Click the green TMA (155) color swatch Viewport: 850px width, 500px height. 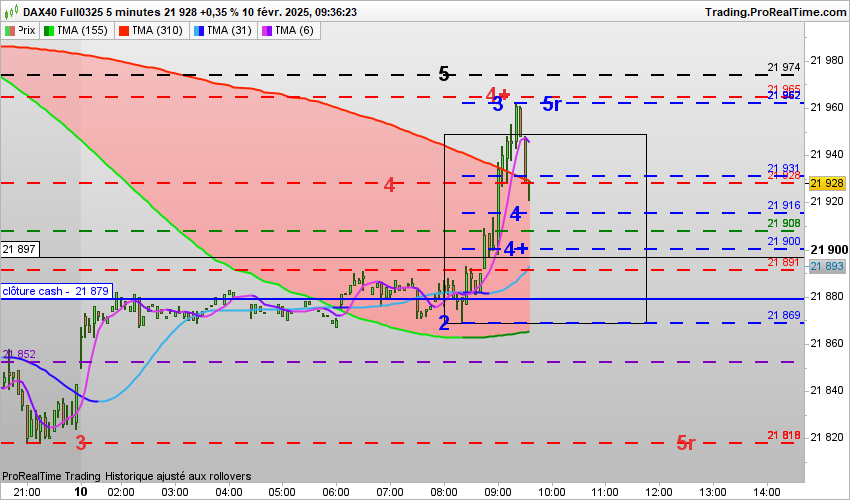(49, 31)
